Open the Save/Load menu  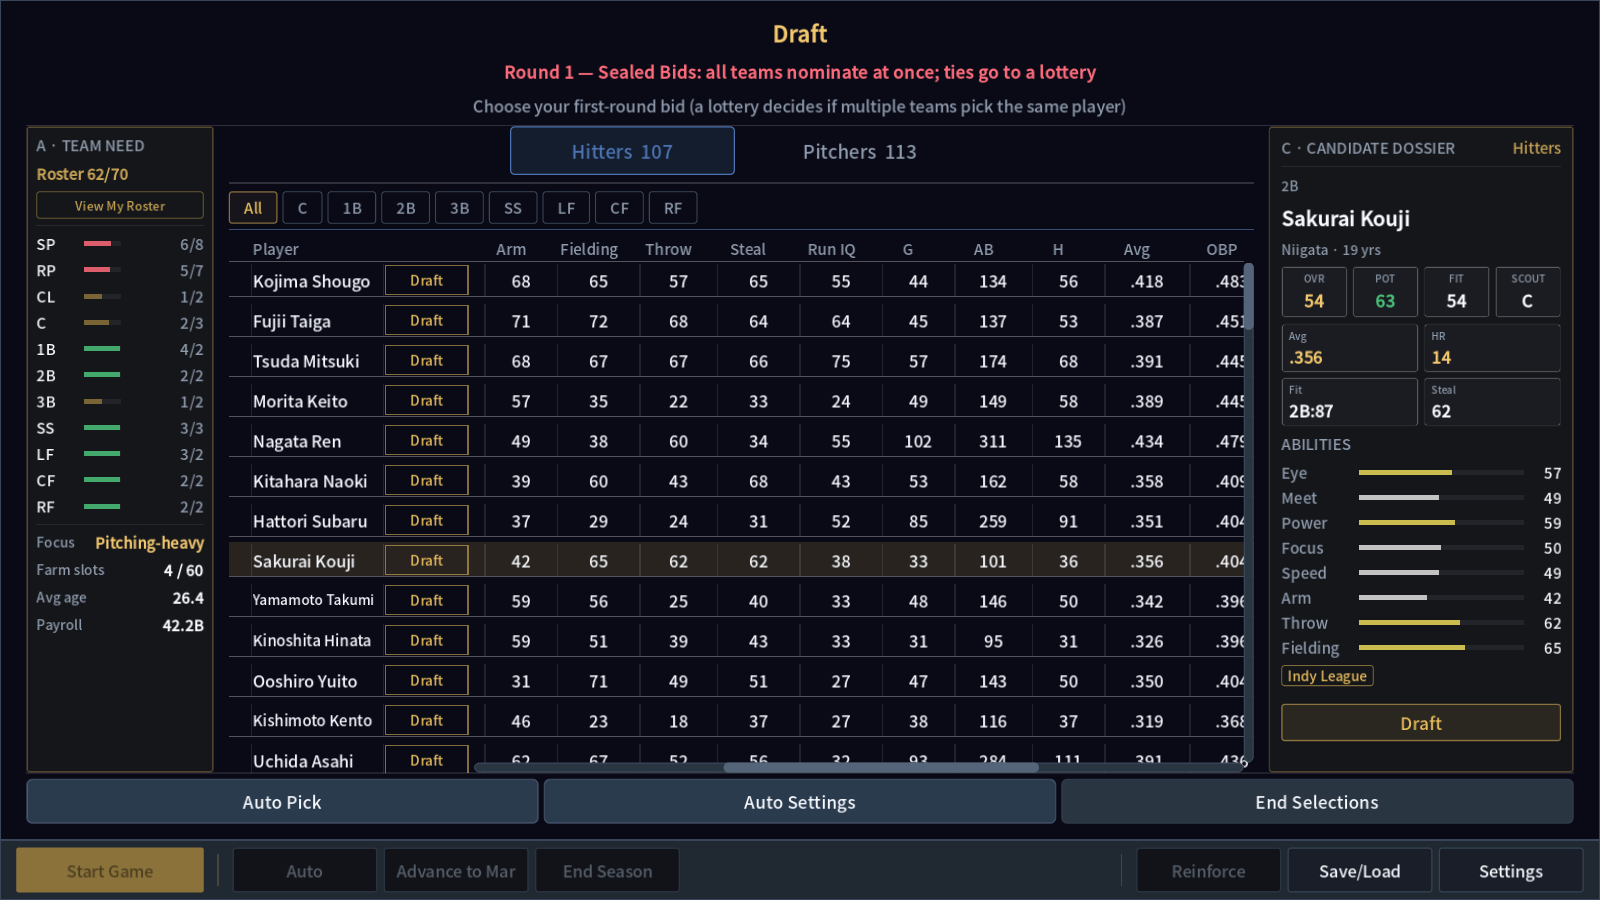(1359, 871)
